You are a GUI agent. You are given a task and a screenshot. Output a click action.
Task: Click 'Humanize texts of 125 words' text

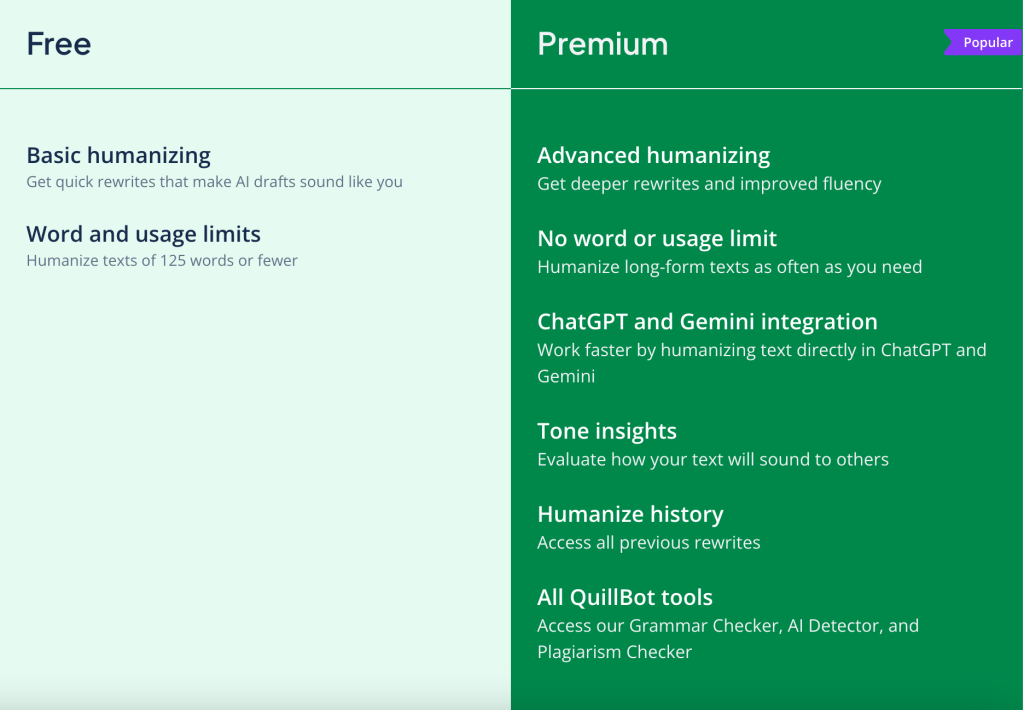[162, 261]
